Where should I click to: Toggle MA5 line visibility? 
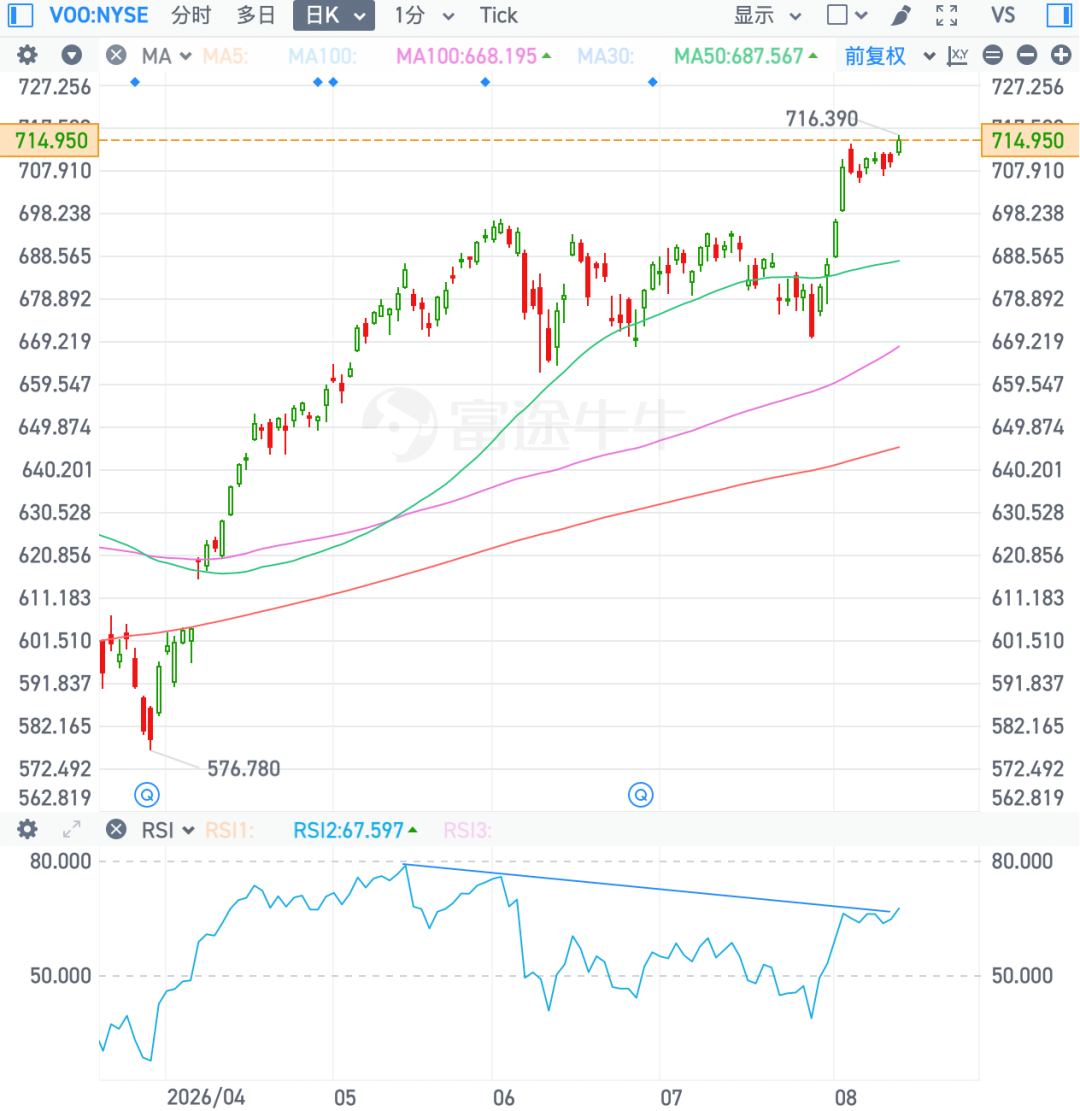tap(225, 56)
